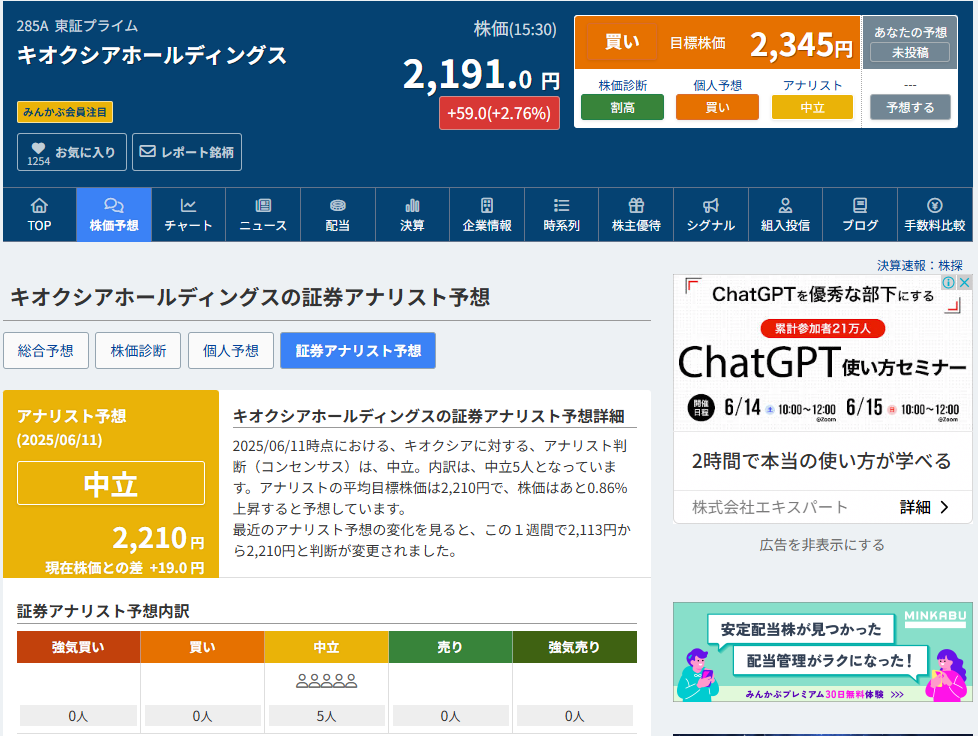
Task: Open the 決算速報：株探 link
Action: click(919, 266)
